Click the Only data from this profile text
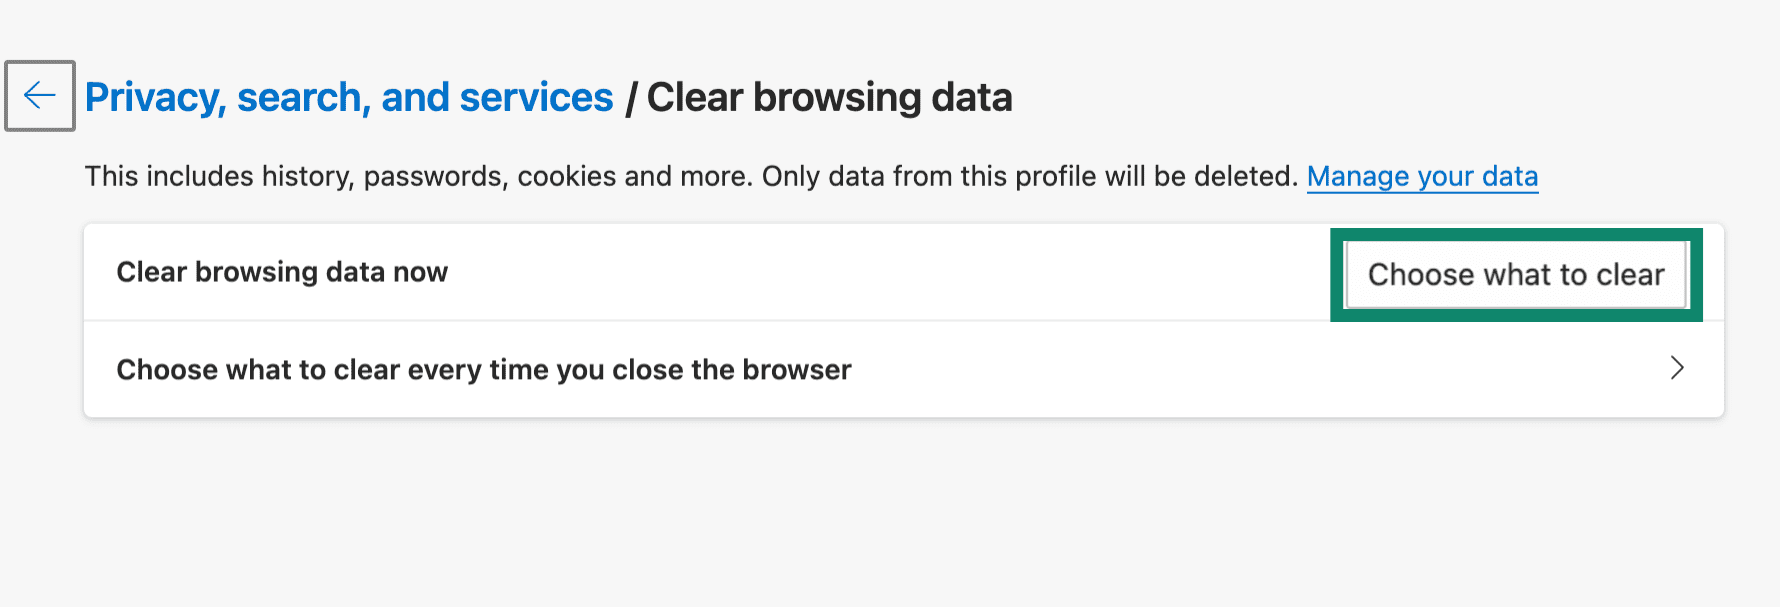The image size is (1780, 608). click(1030, 177)
